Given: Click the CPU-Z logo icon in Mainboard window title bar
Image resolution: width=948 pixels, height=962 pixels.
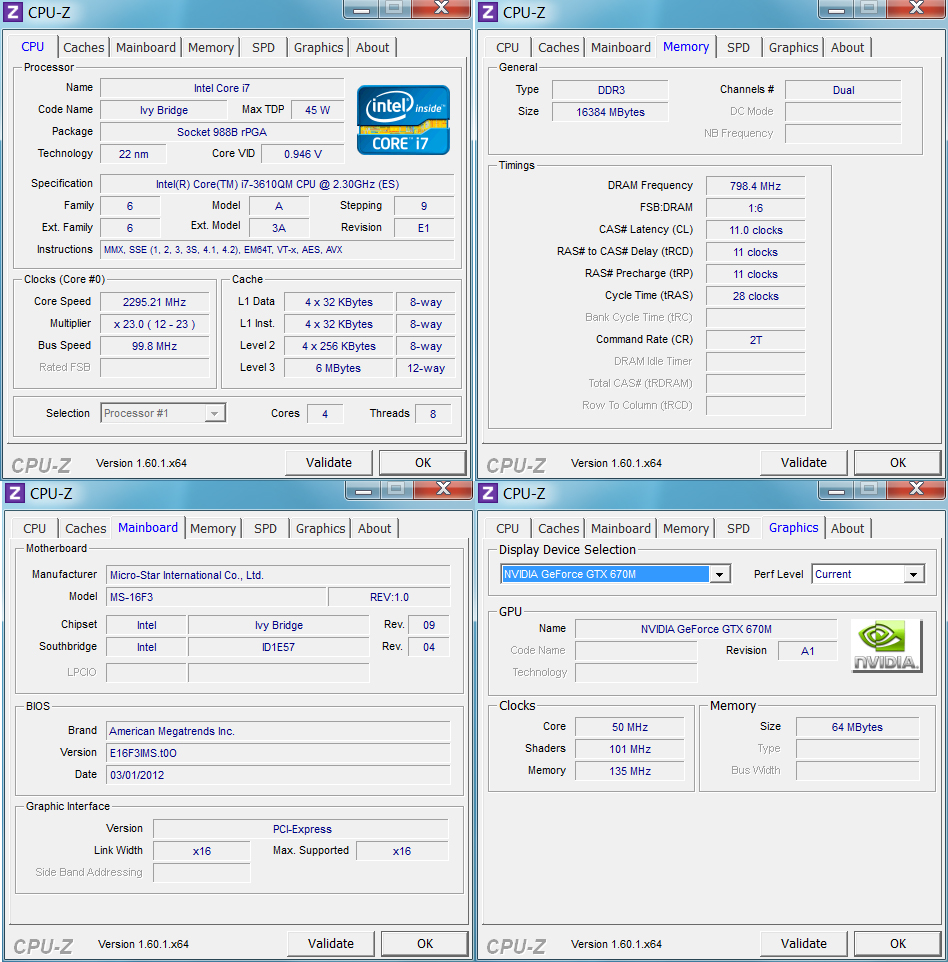Looking at the screenshot, I should coord(15,493).
